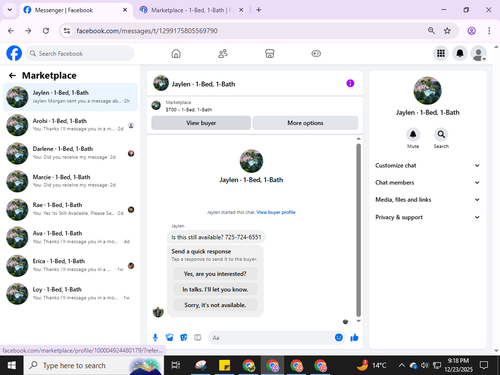Close the Marketplace browser tab

(x=241, y=10)
